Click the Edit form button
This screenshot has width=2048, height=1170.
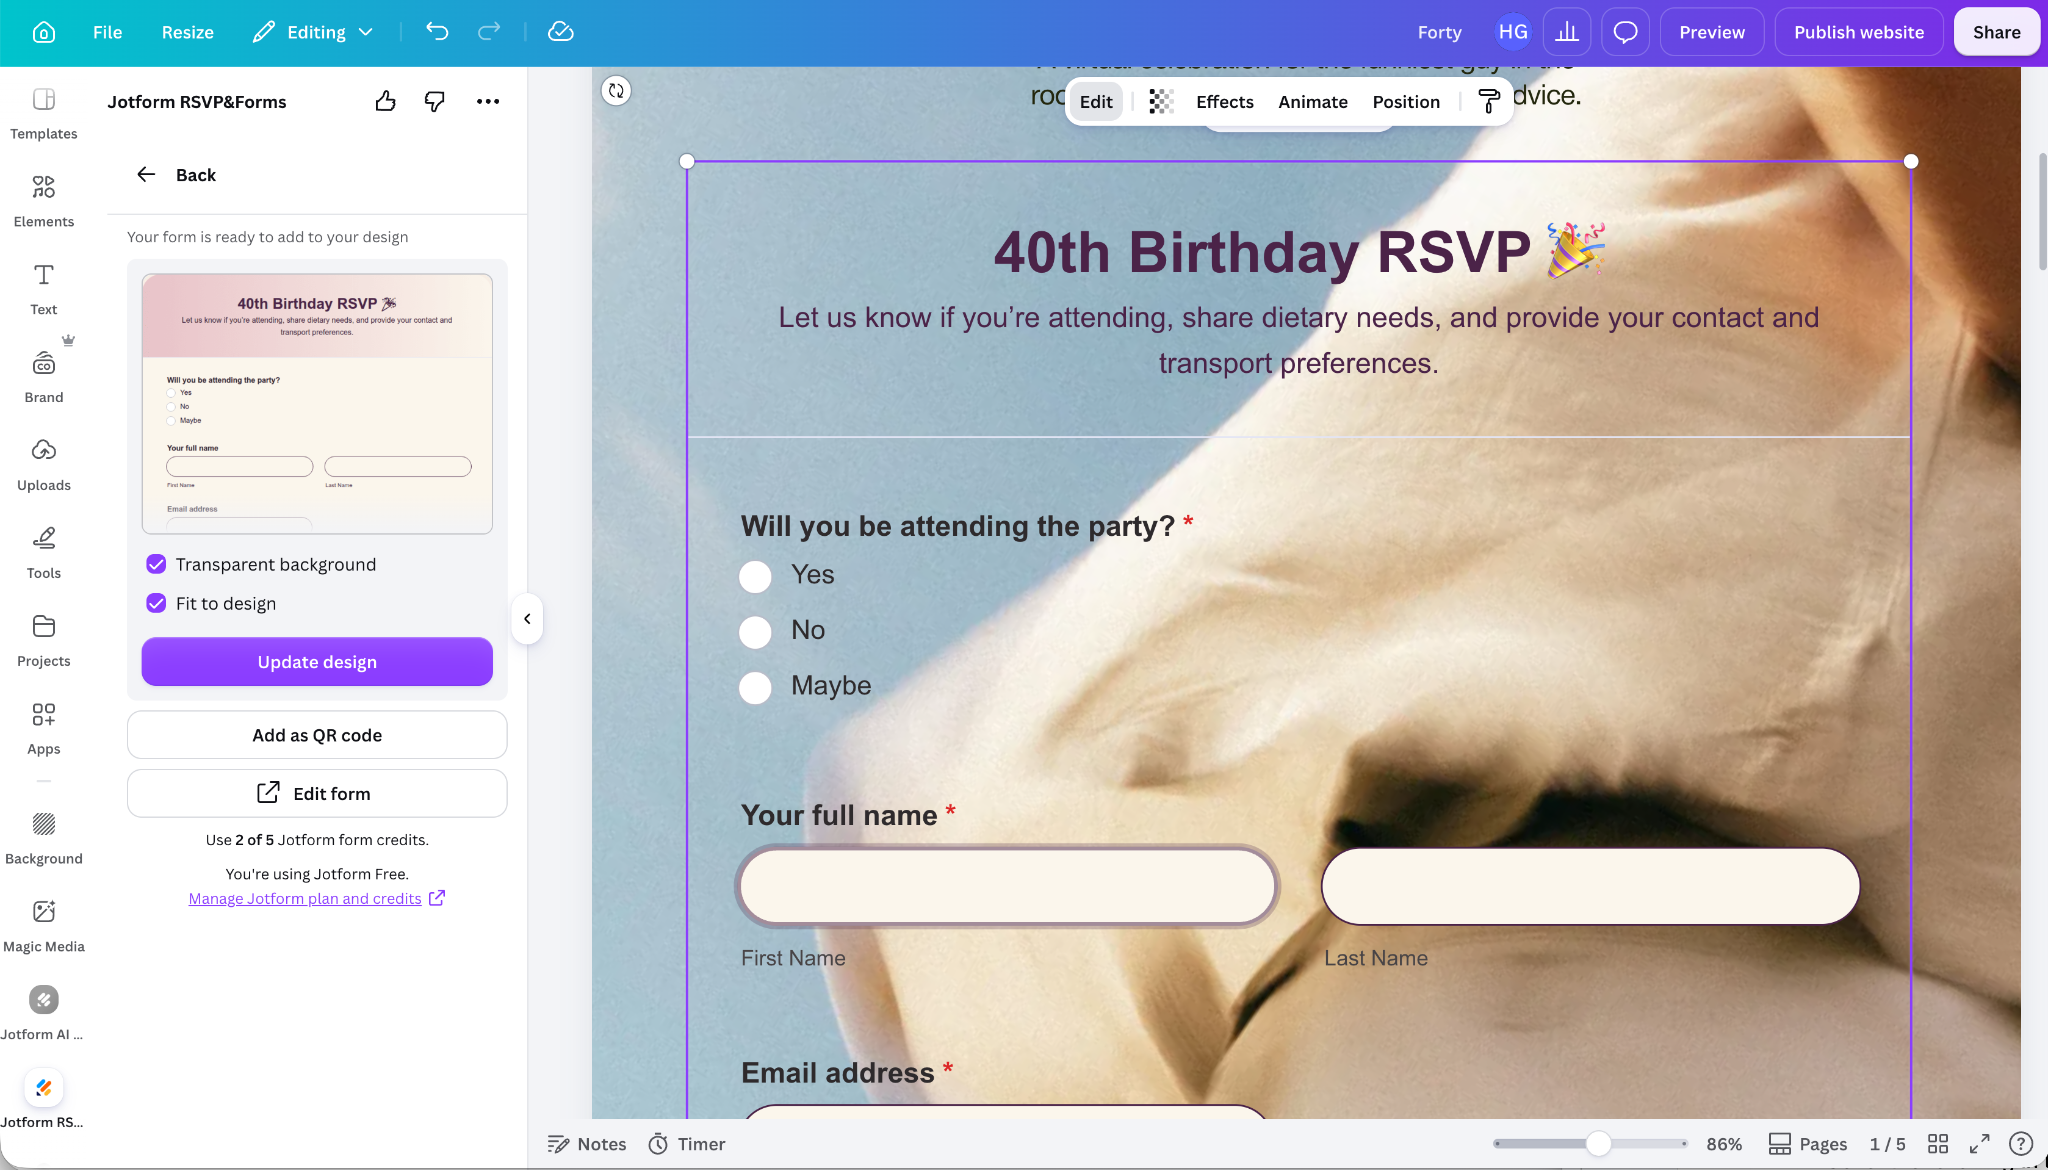(x=317, y=793)
